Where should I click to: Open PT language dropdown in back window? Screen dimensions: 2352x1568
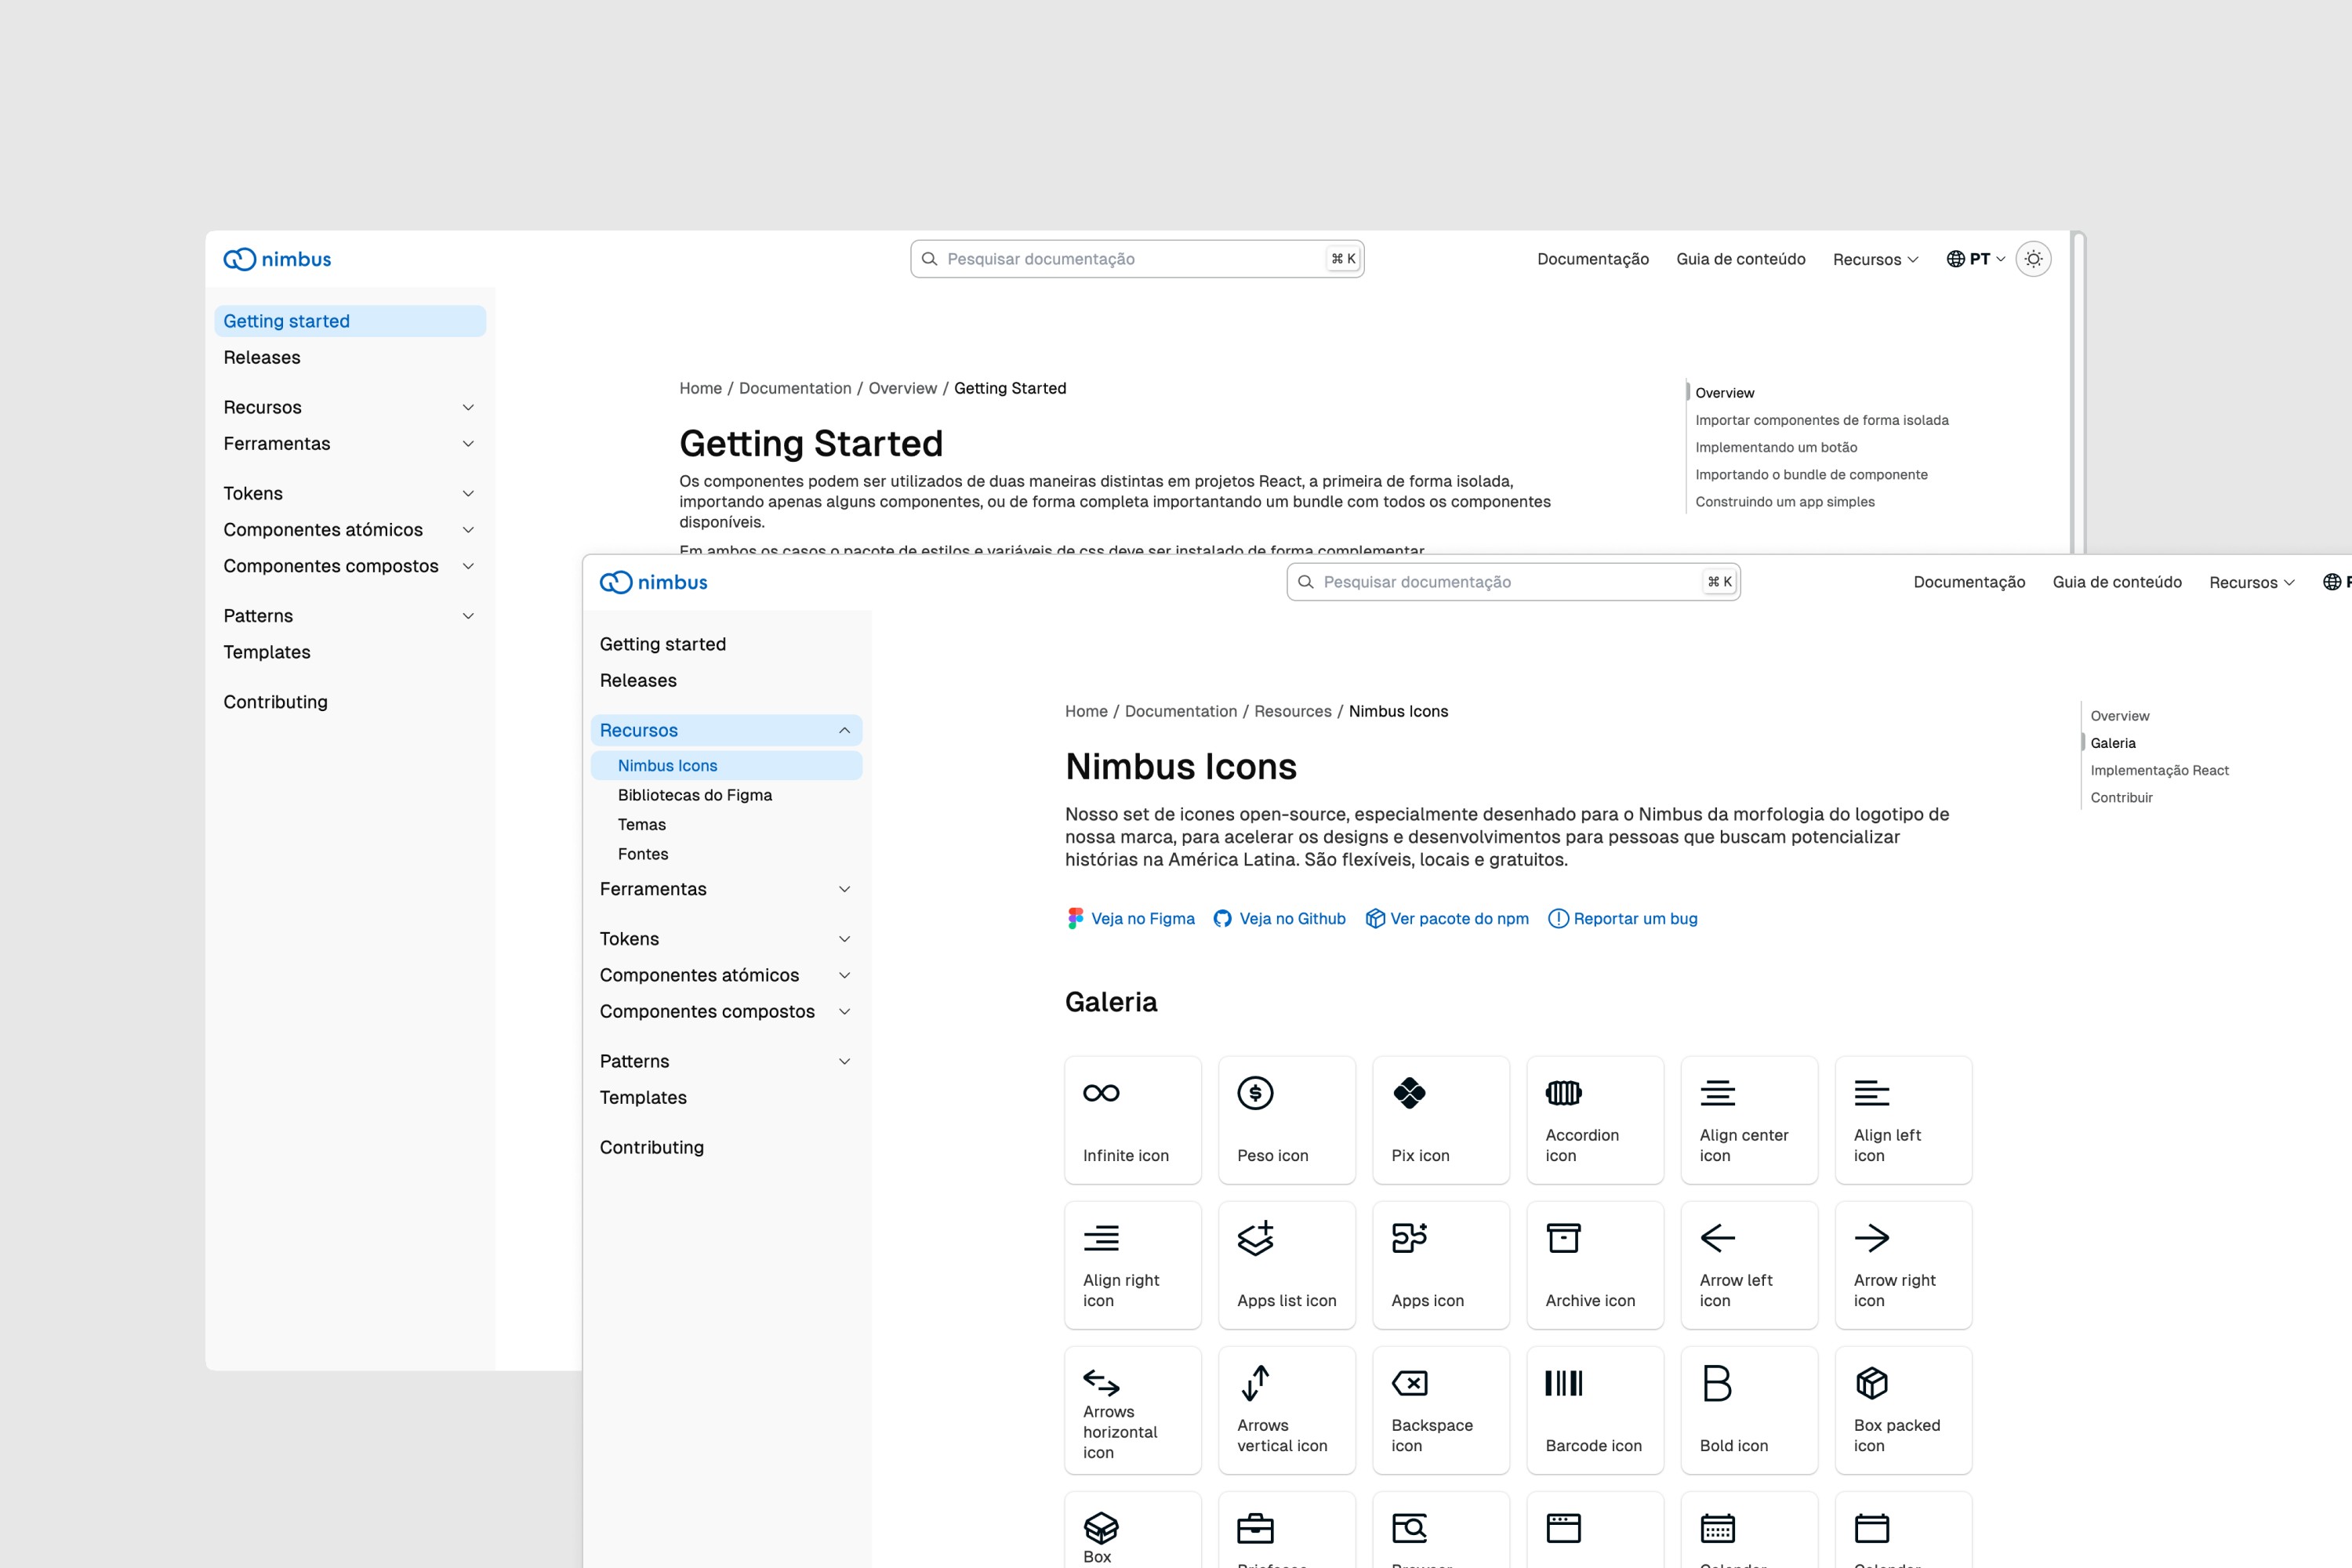tap(1976, 259)
